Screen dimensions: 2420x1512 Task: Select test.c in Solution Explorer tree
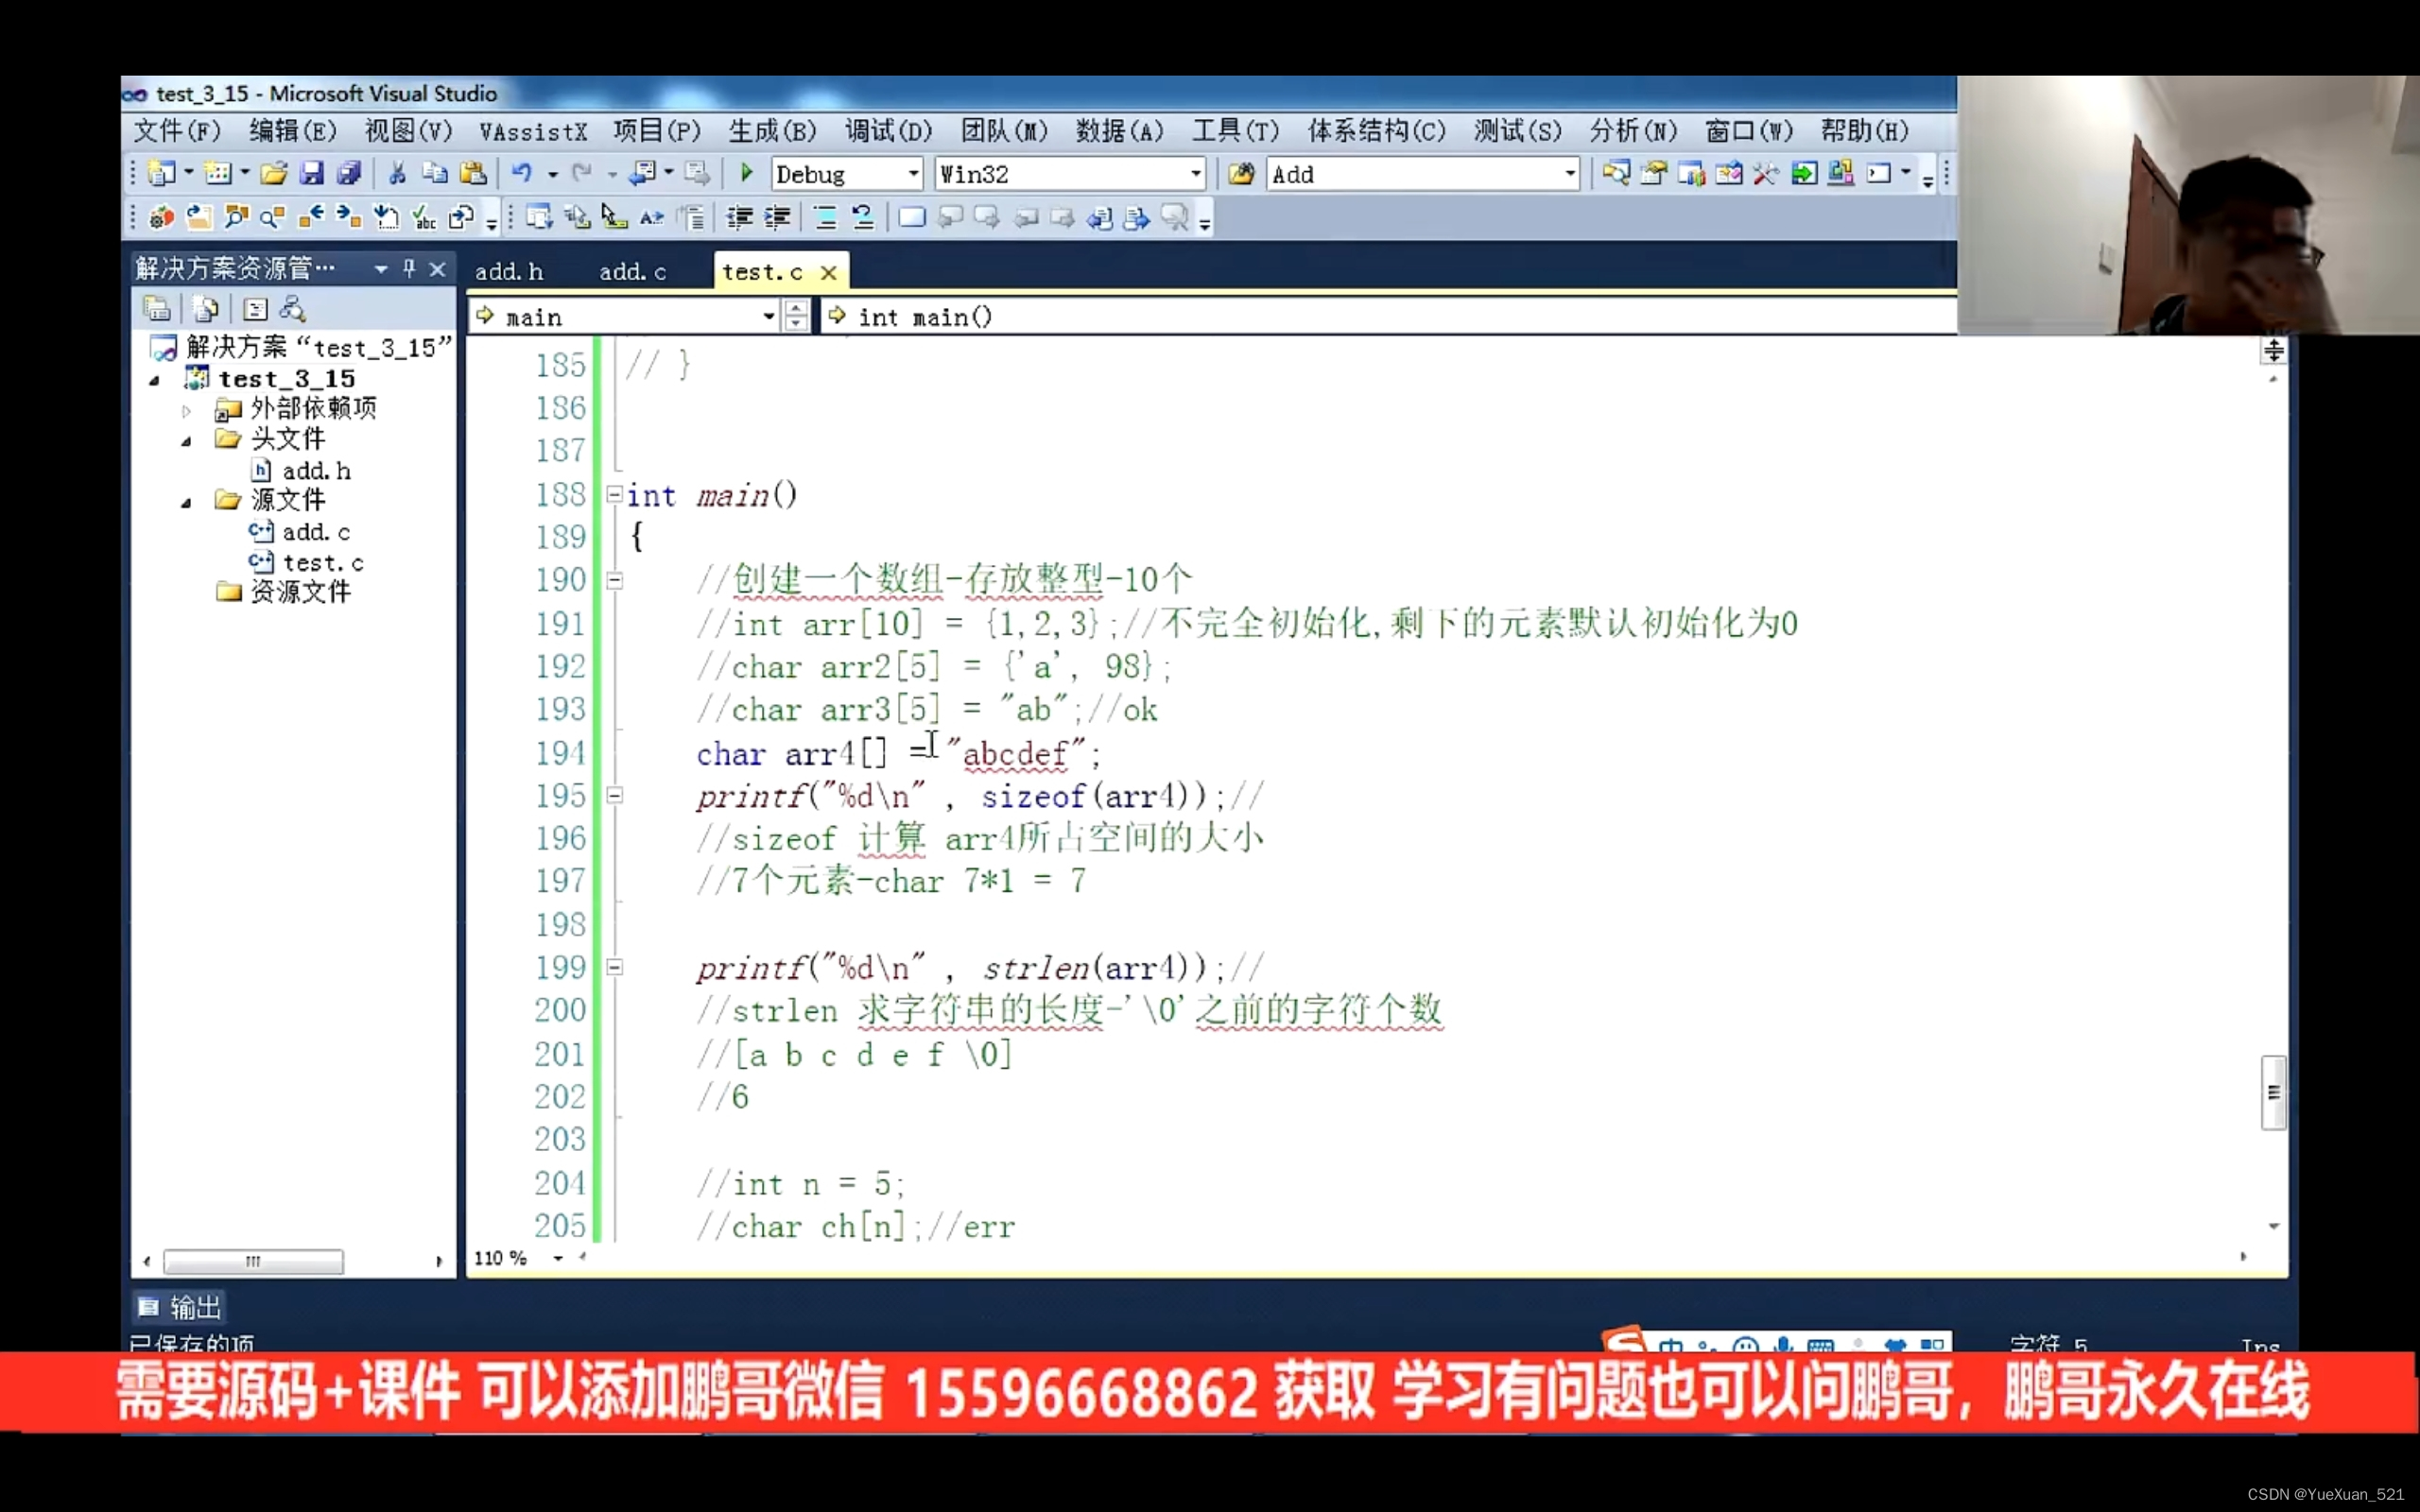(x=323, y=563)
